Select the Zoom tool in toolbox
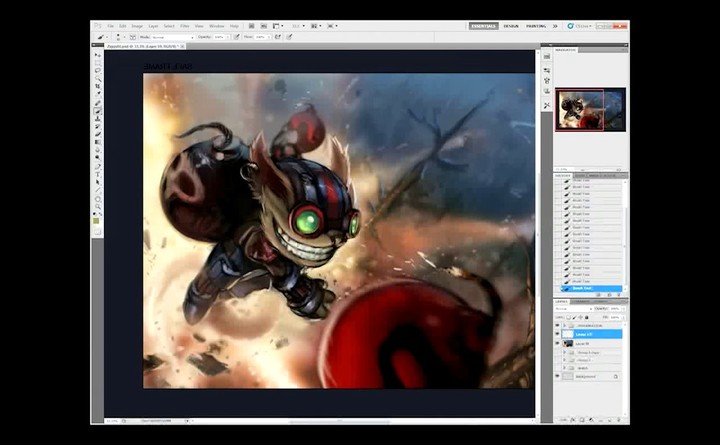720x445 pixels. 97,207
